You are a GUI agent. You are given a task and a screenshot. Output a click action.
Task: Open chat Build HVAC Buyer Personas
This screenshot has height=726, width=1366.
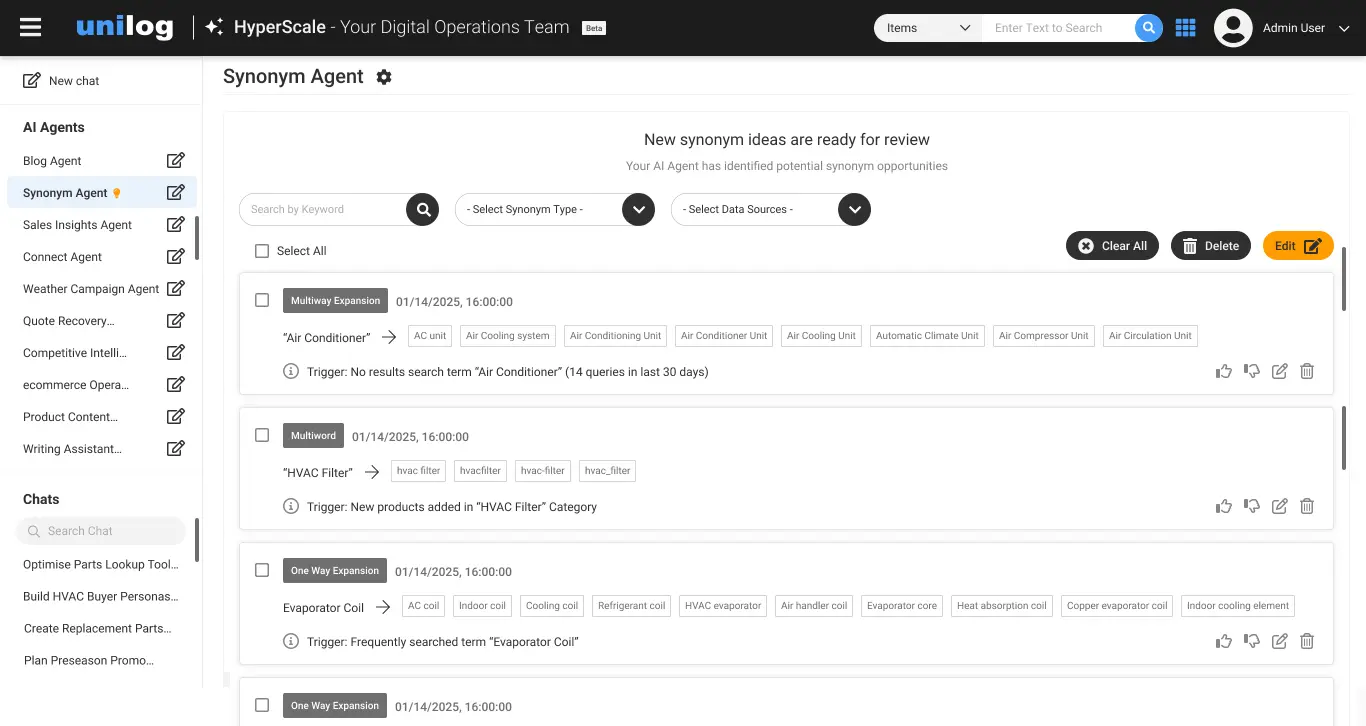click(100, 597)
